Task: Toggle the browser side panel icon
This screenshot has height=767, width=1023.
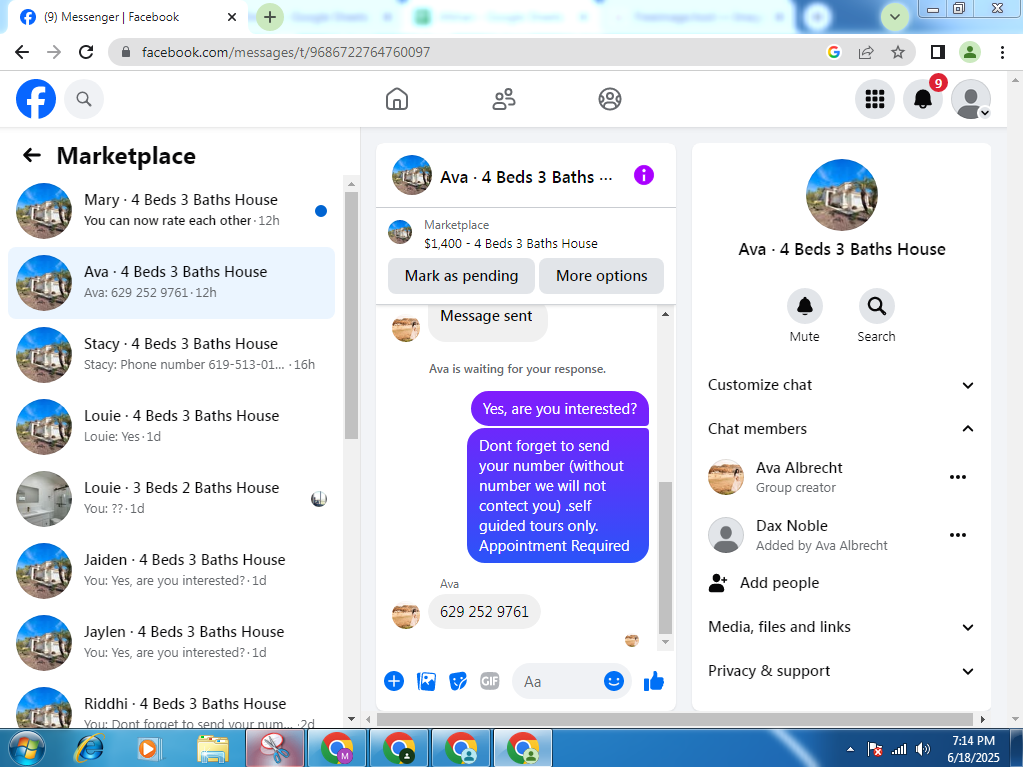Action: tap(938, 52)
